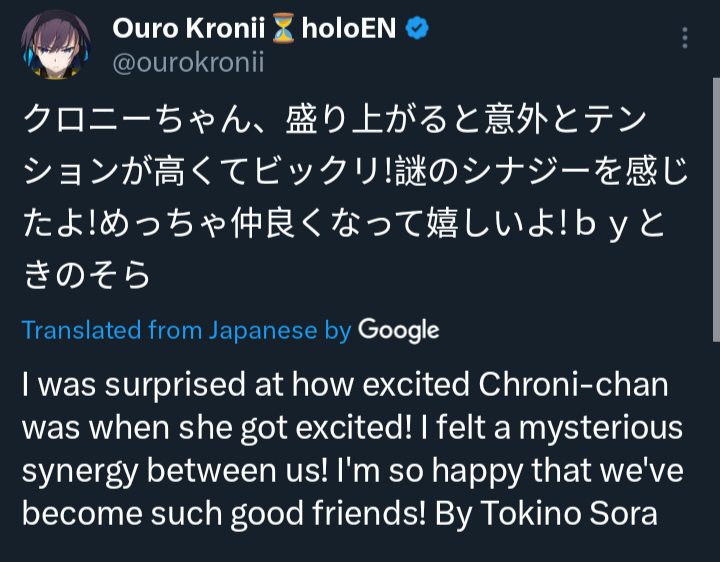Click the holoEN text in the display name
This screenshot has width=720, height=562.
(x=349, y=28)
